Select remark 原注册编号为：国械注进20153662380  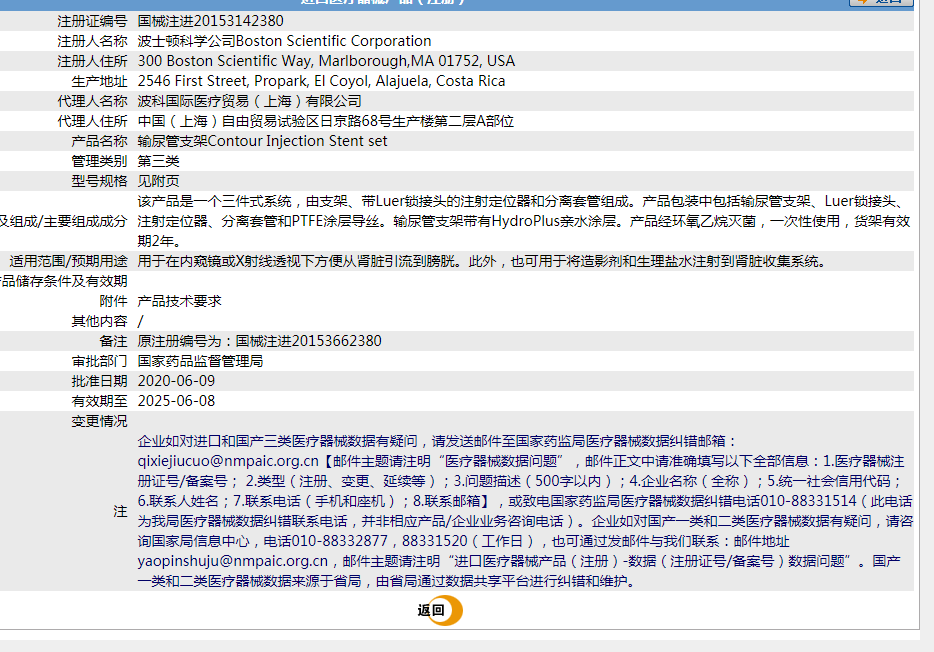tap(260, 341)
